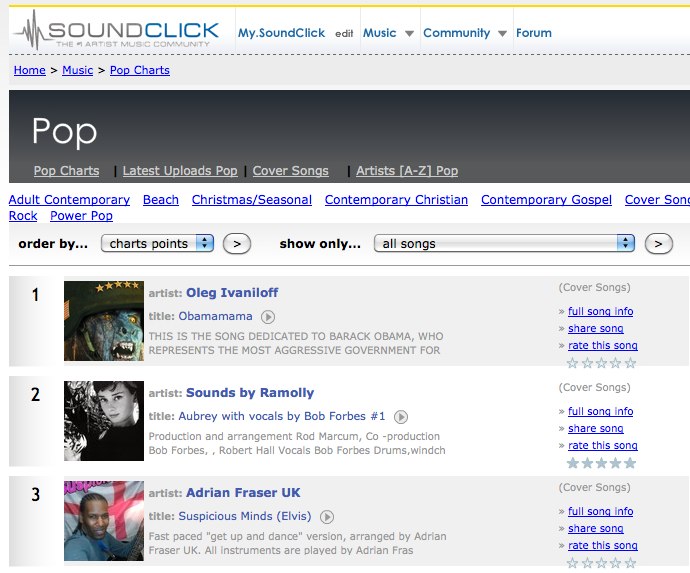Give Obamamama a five-star rating
The width and height of the screenshot is (690, 573).
click(x=630, y=363)
